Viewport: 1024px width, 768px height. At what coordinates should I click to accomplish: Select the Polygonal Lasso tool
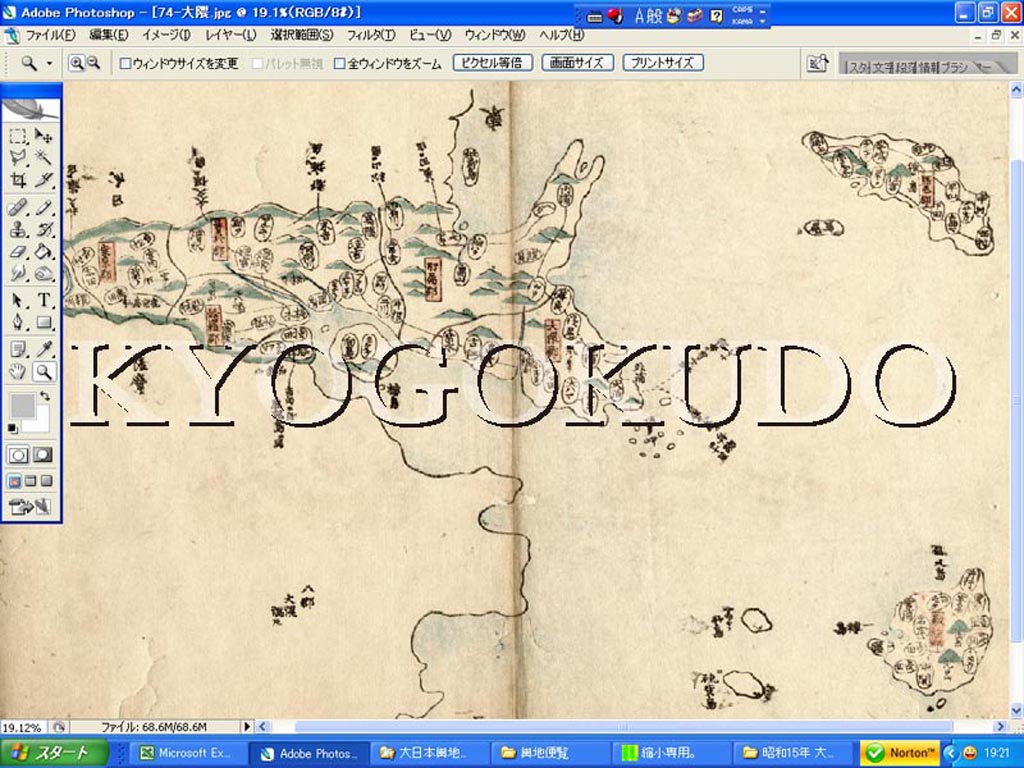(x=18, y=157)
